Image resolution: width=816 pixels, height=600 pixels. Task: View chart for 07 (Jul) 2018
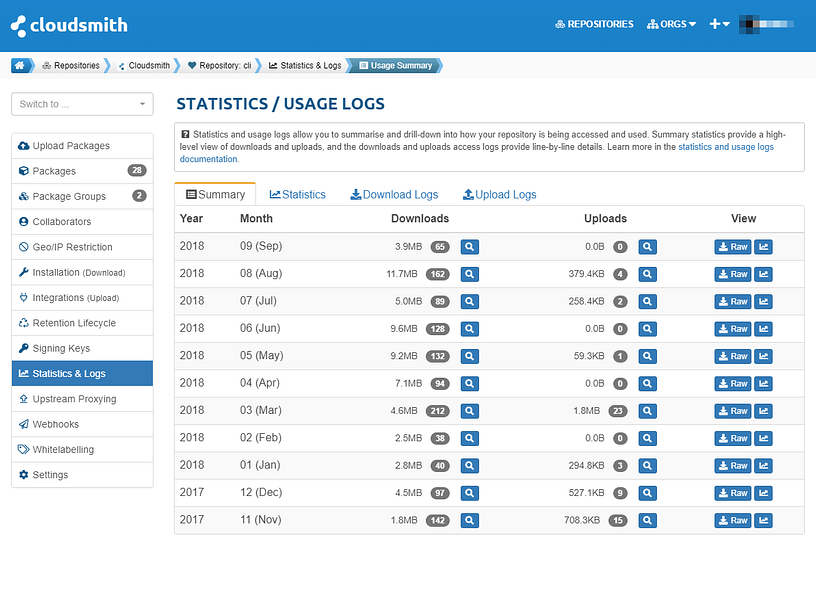tap(763, 301)
